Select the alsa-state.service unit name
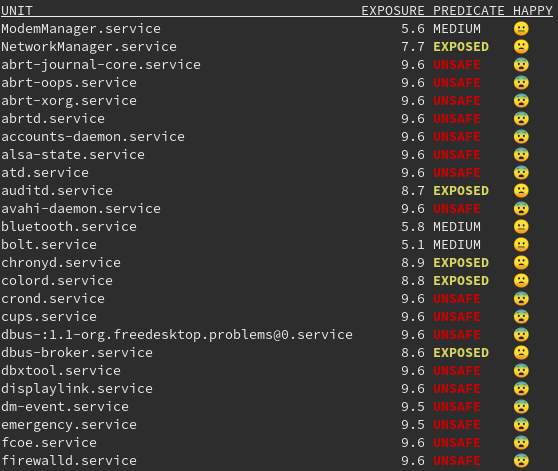 (73, 155)
